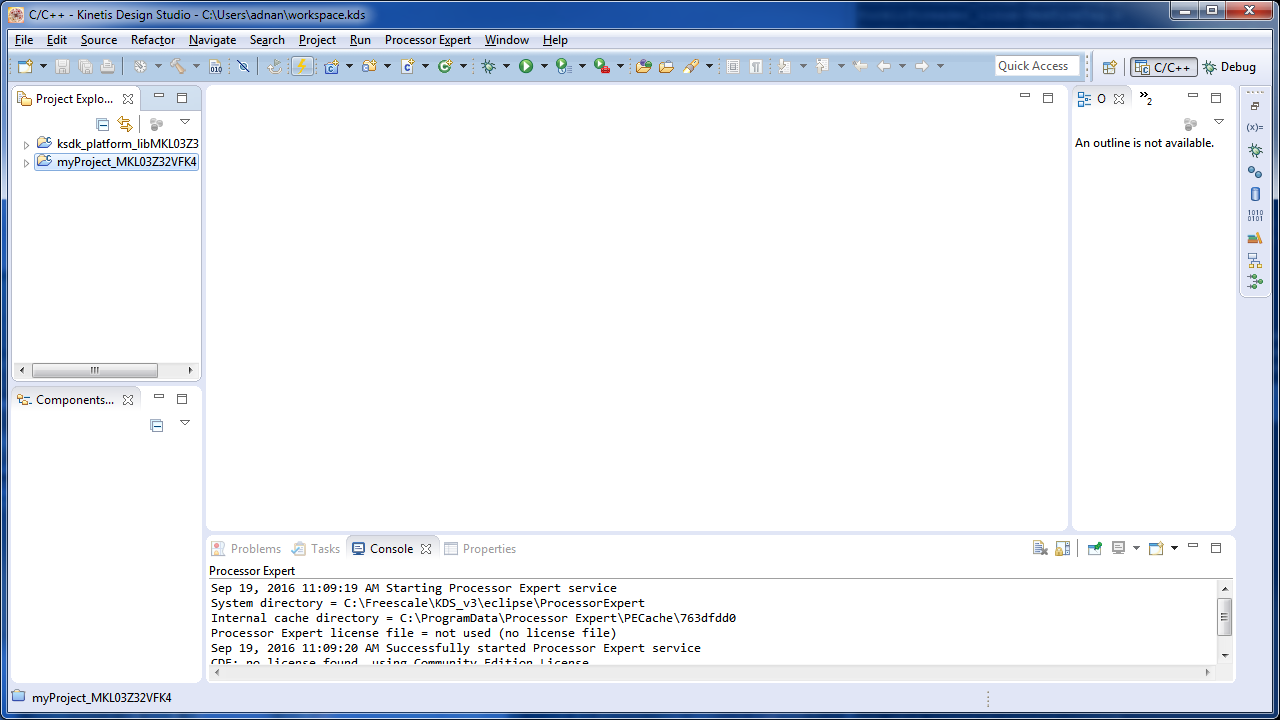Expand the myProject_MKL03Z32VFK4 project
This screenshot has width=1280, height=720.
(x=25, y=162)
